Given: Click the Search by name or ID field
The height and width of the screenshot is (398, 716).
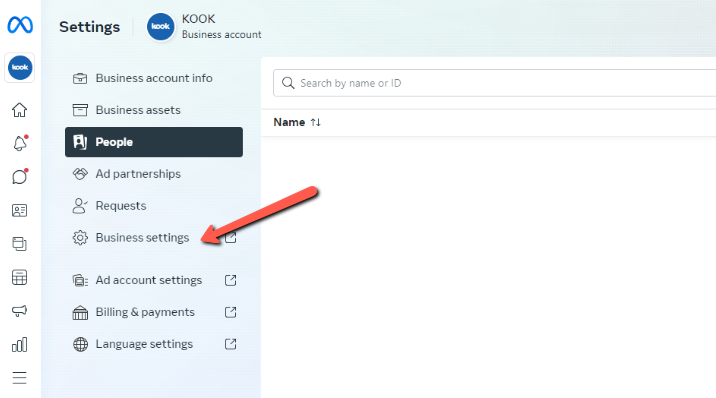Looking at the screenshot, I should (x=495, y=83).
